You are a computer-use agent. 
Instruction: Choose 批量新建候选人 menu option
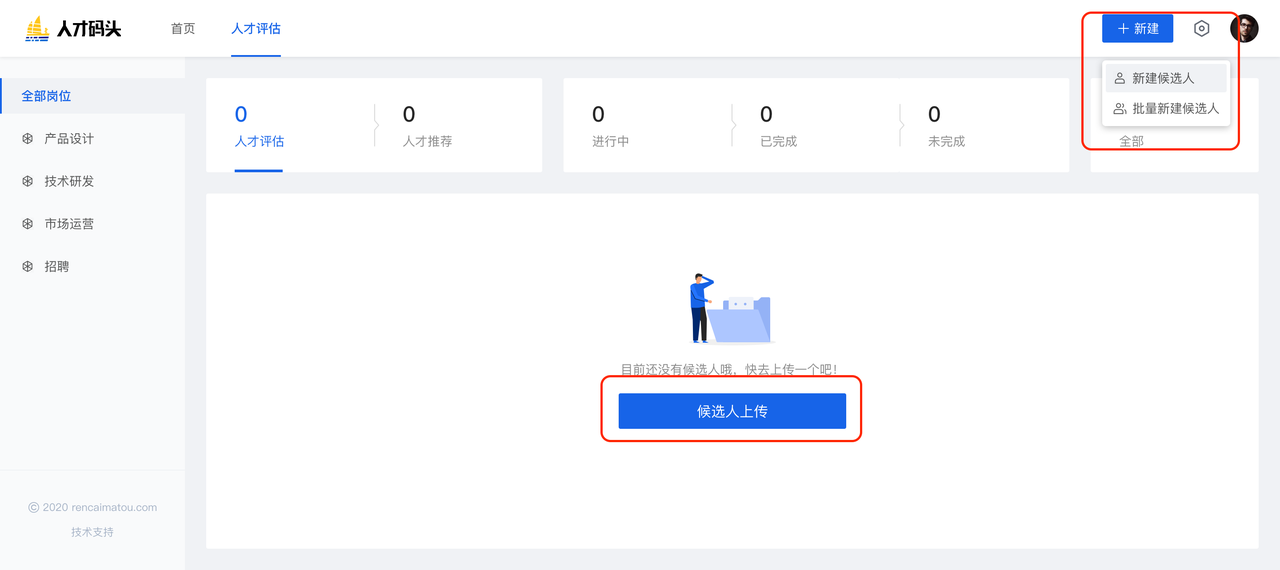tap(1175, 109)
